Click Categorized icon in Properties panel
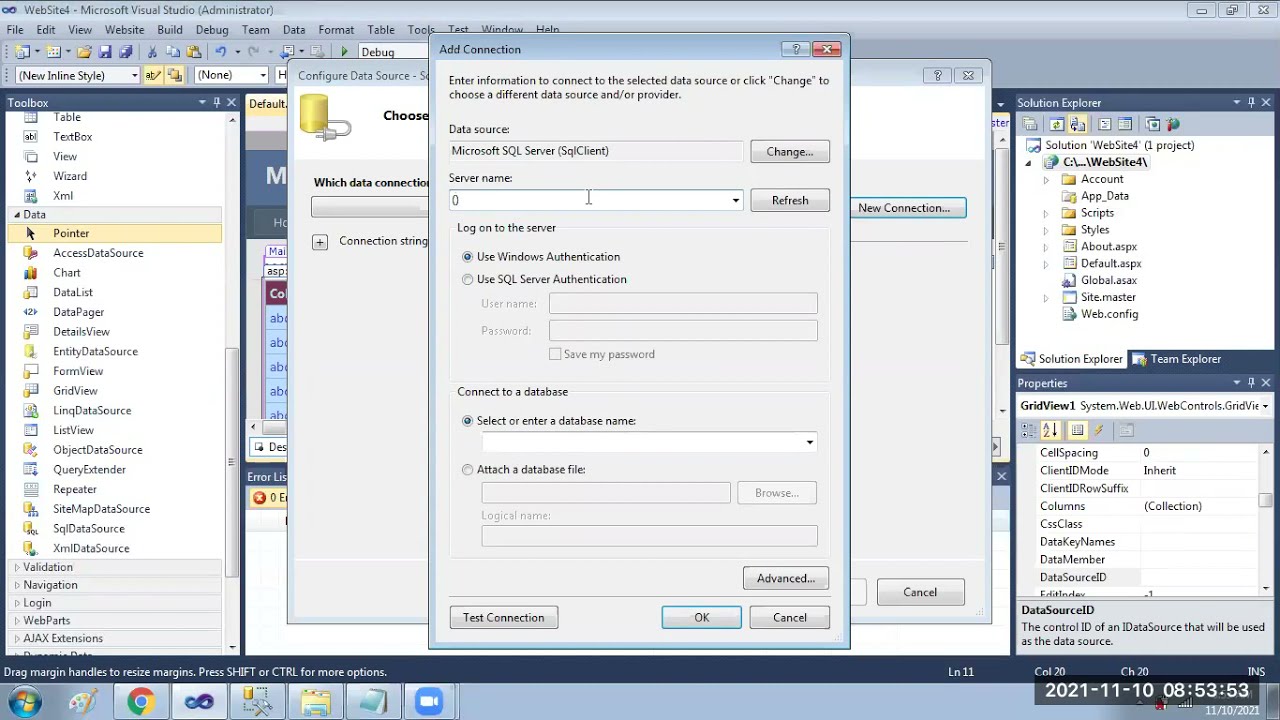This screenshot has width=1280, height=720. click(1029, 430)
